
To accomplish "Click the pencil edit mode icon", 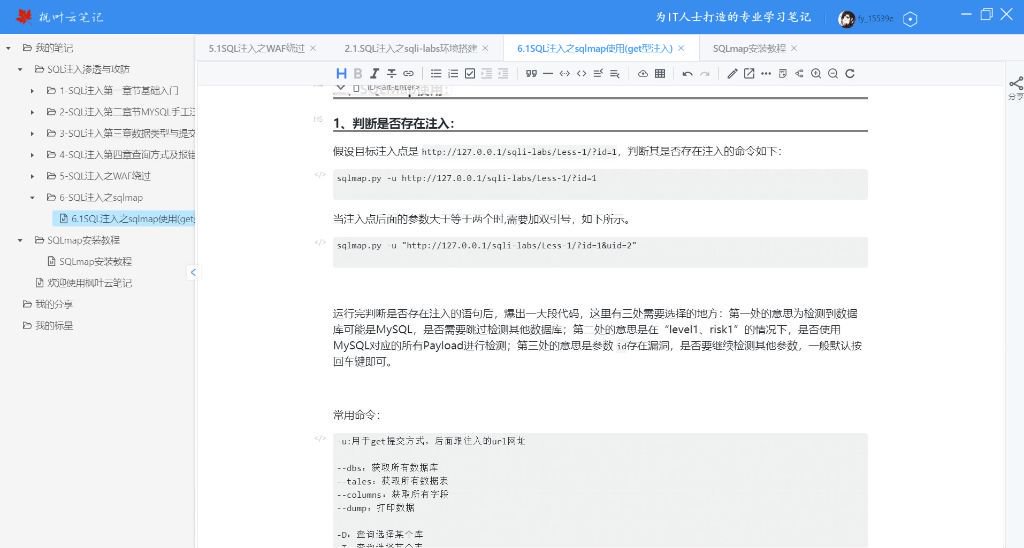I will (x=732, y=74).
